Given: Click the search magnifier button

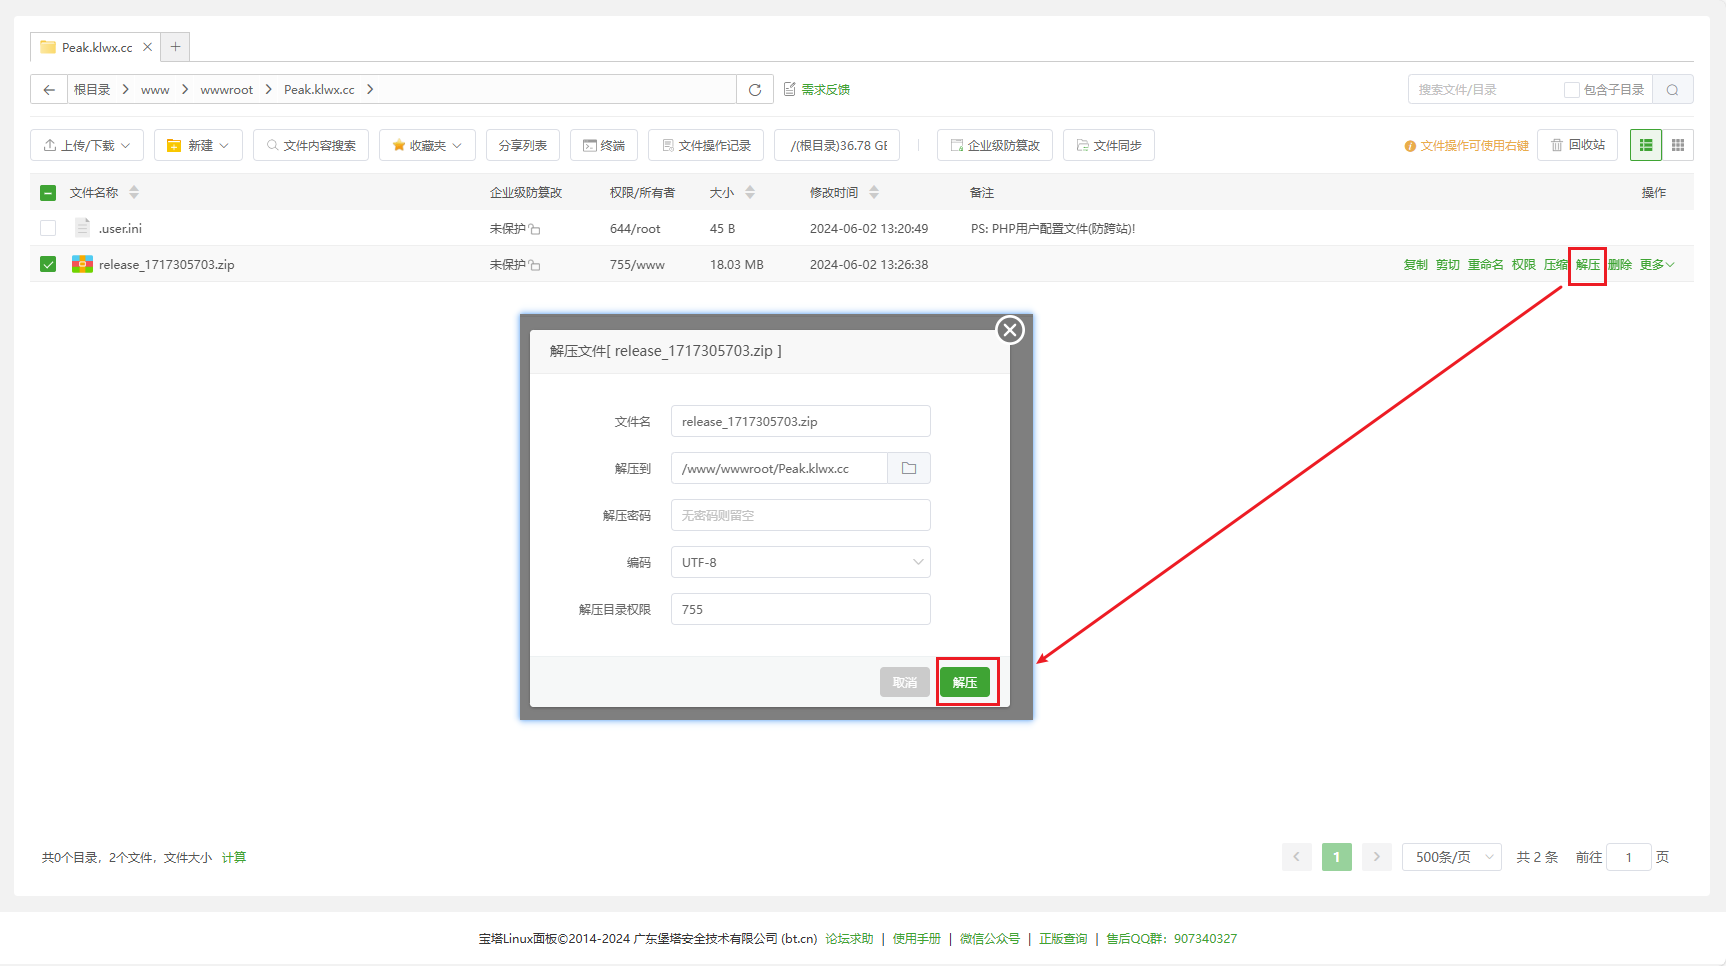Looking at the screenshot, I should (1672, 89).
